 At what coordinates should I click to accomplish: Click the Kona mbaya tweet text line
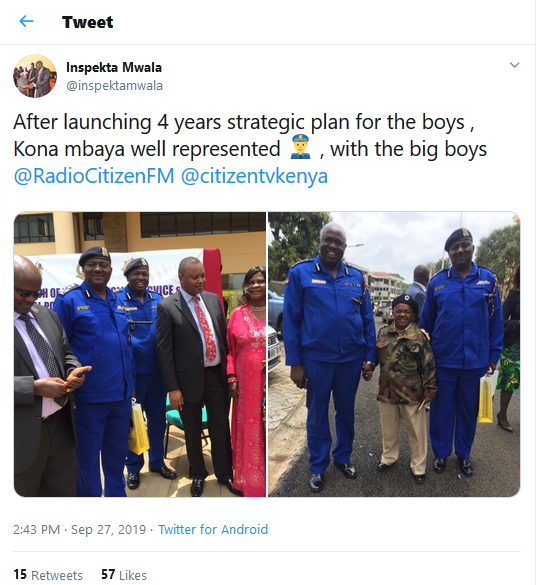250,149
